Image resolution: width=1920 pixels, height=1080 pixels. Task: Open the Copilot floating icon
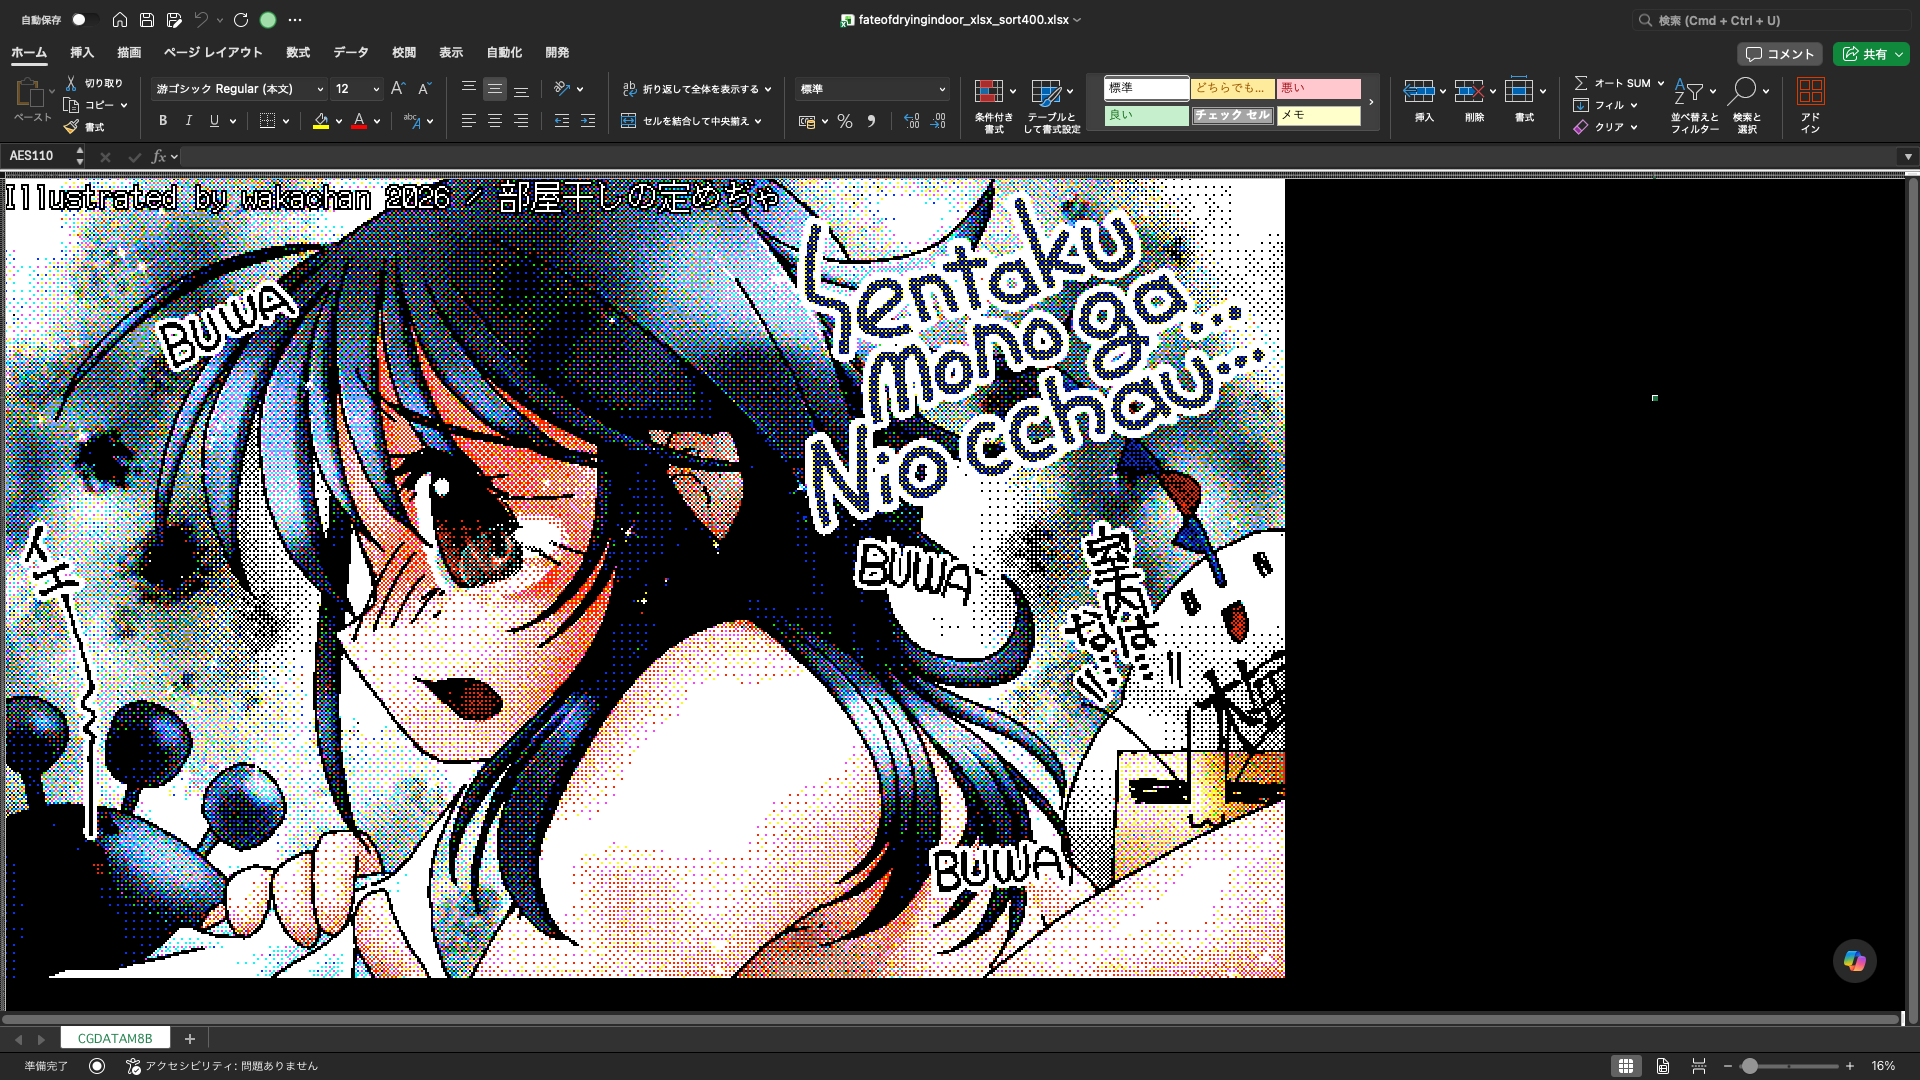[1855, 961]
